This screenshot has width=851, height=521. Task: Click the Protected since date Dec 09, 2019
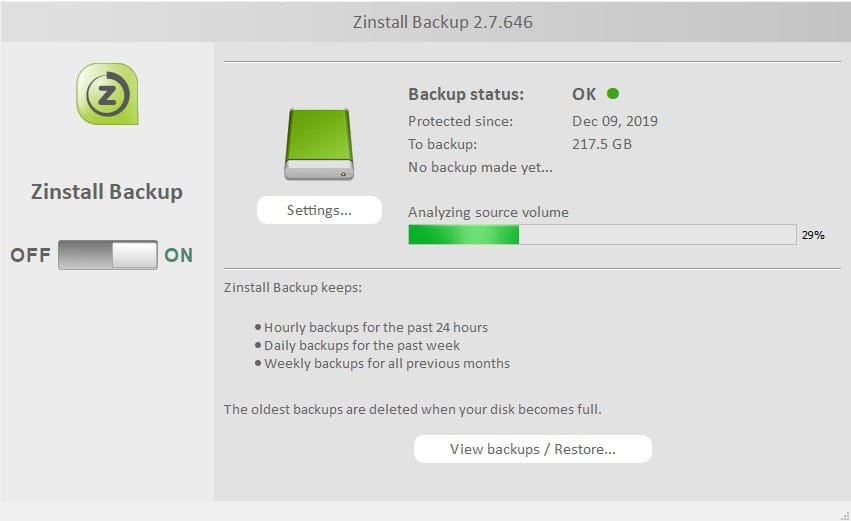(615, 120)
